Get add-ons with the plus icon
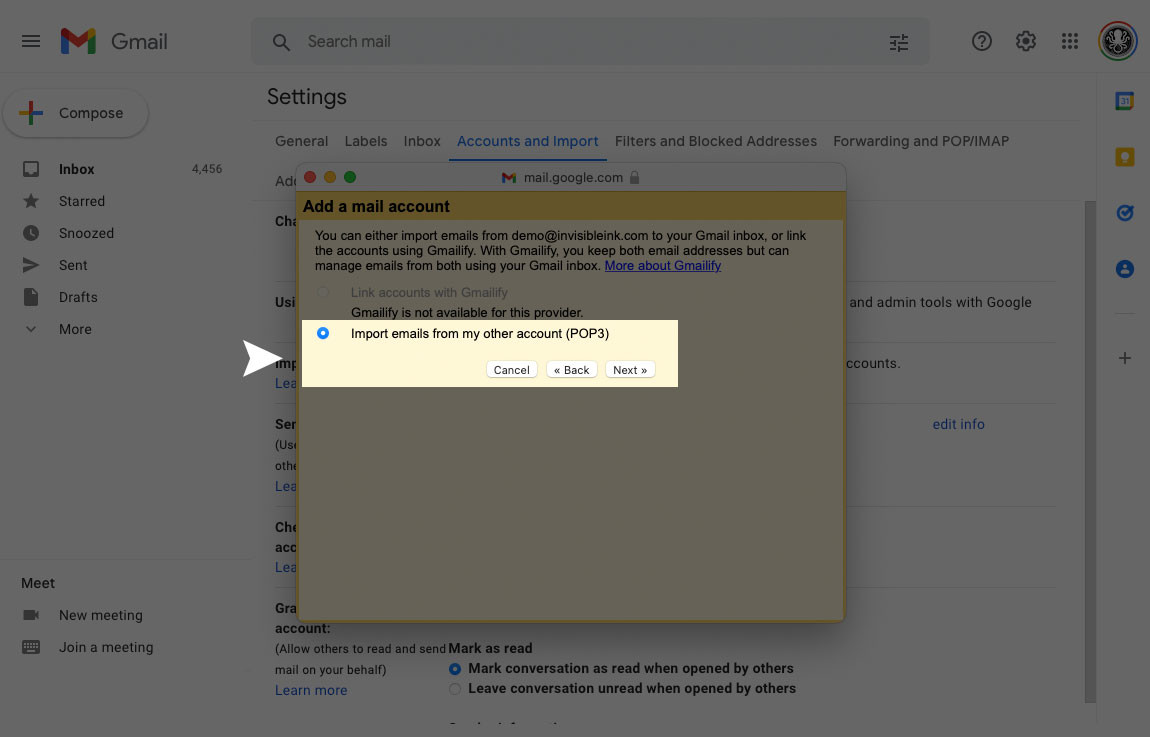Viewport: 1150px width, 737px height. [x=1124, y=358]
